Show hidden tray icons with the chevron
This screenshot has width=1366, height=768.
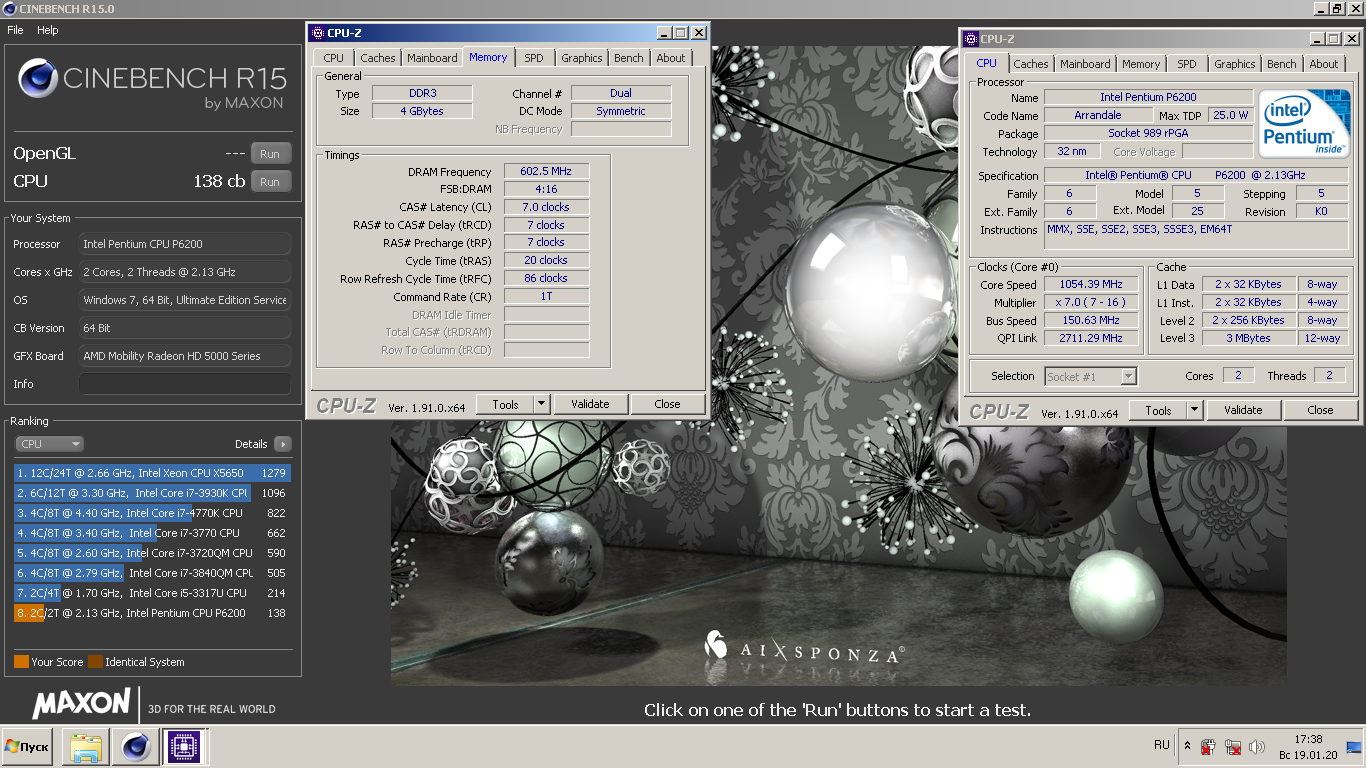[x=1187, y=746]
